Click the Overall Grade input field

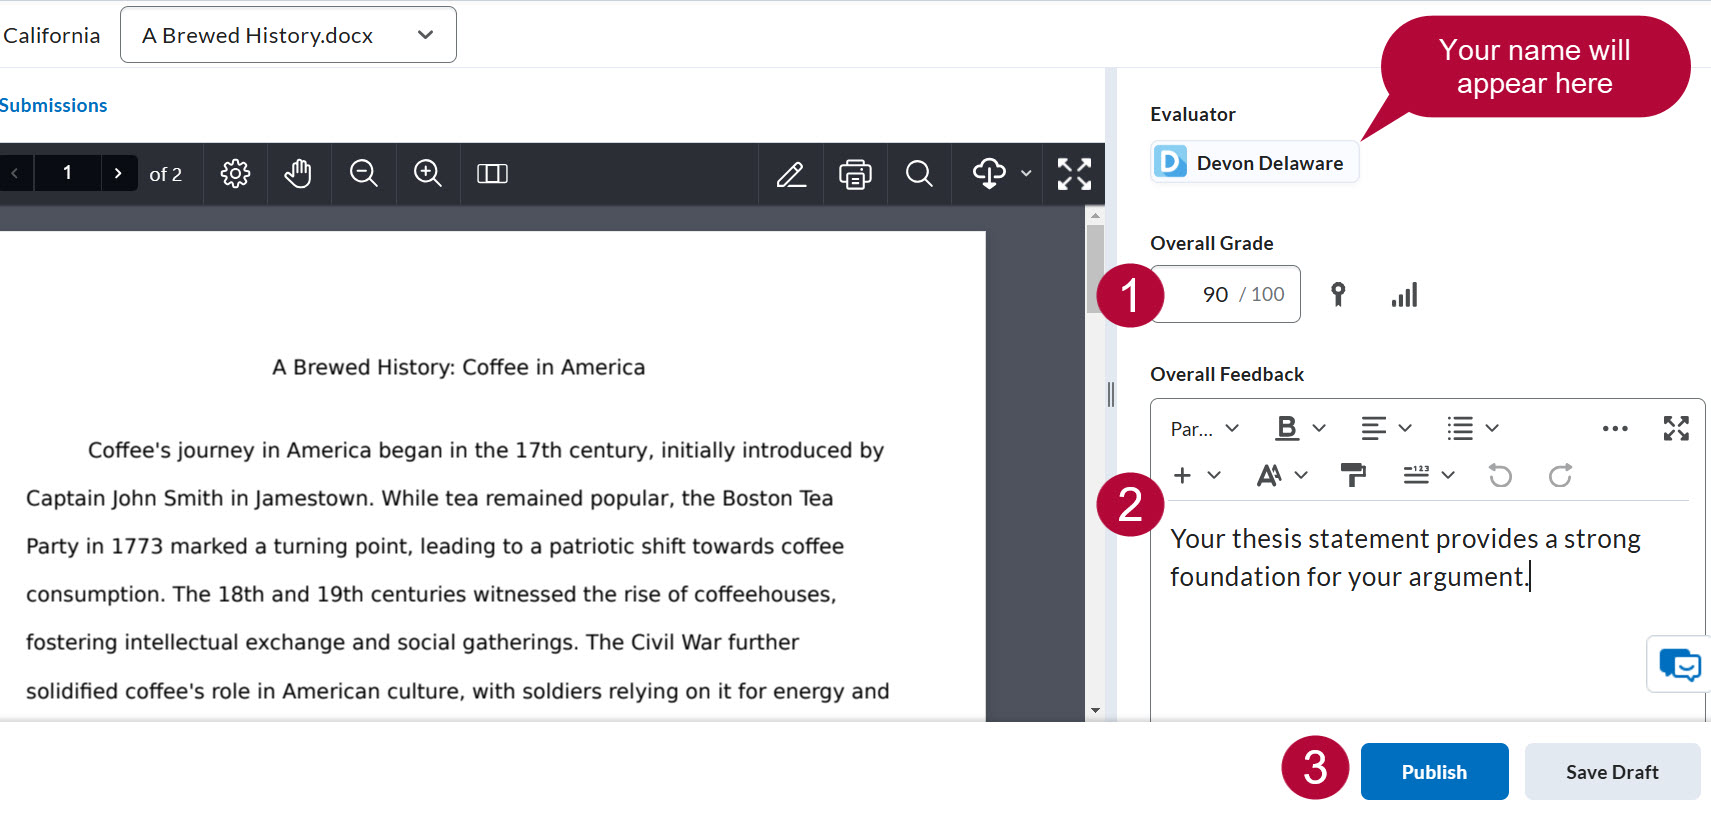pyautogui.click(x=1226, y=294)
